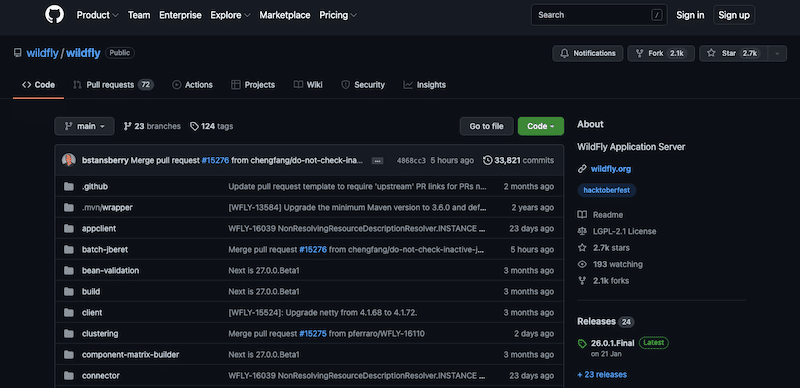800x388 pixels.
Task: Open the Marketplace navigation item
Action: pyautogui.click(x=285, y=15)
